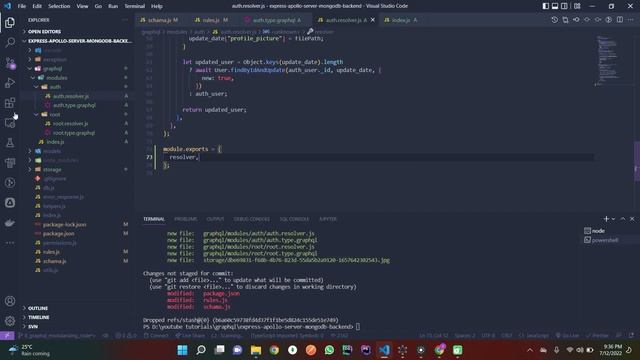Toggle primary side bar layout icon

546,6
